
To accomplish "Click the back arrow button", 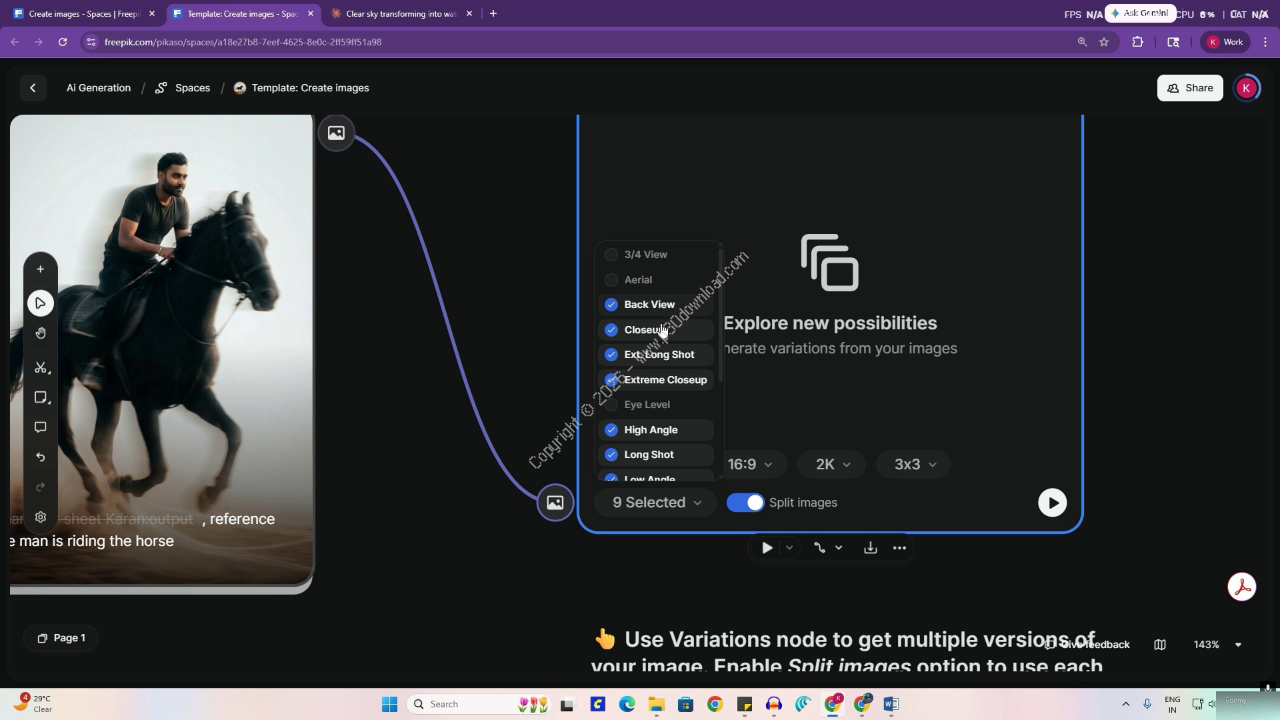I will pyautogui.click(x=33, y=88).
